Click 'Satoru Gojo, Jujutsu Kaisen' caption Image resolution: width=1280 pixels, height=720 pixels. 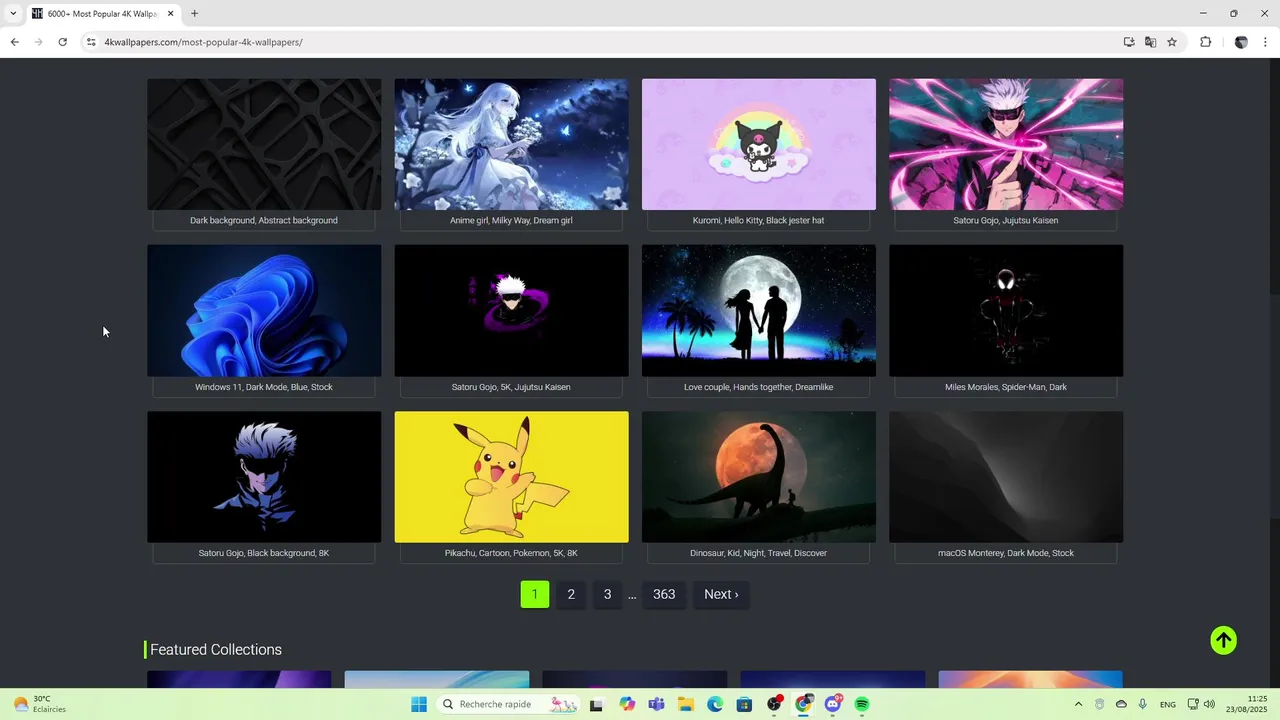tap(1006, 220)
